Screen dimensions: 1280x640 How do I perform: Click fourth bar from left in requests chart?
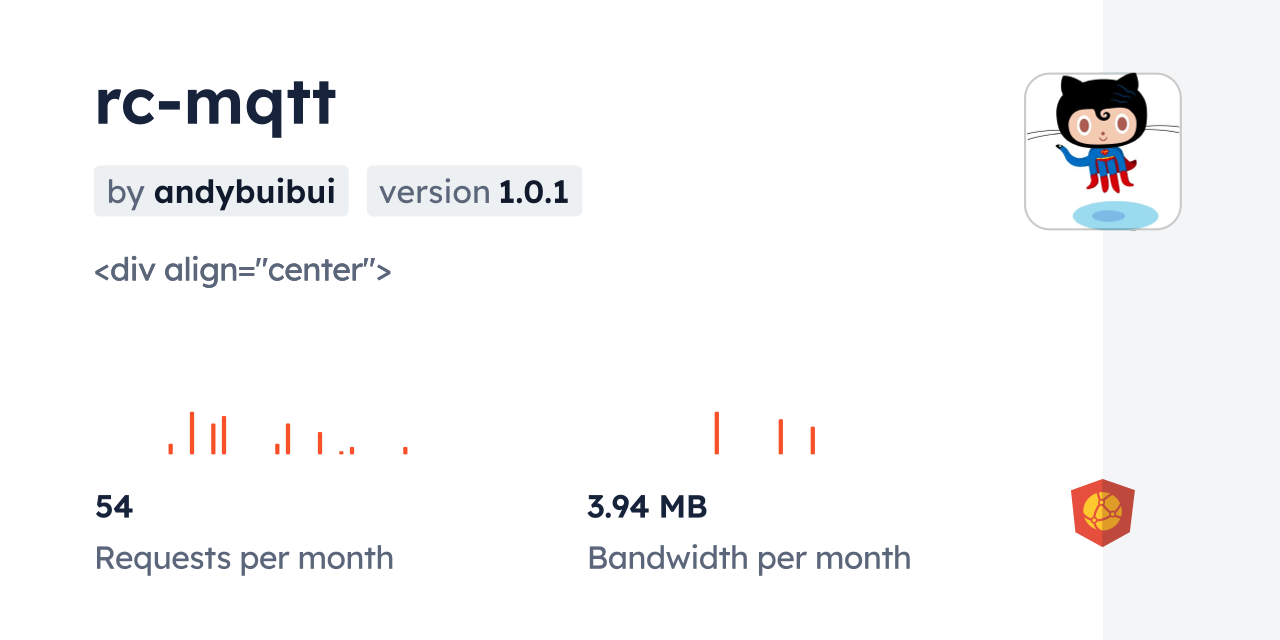coord(224,435)
